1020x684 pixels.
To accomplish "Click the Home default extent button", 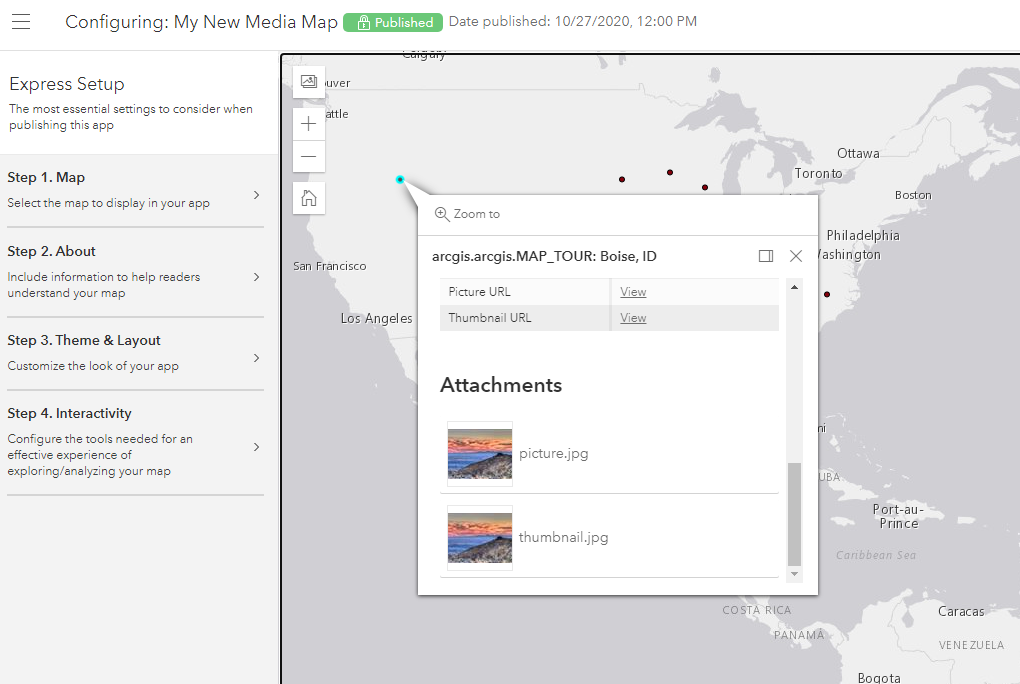I will 309,198.
